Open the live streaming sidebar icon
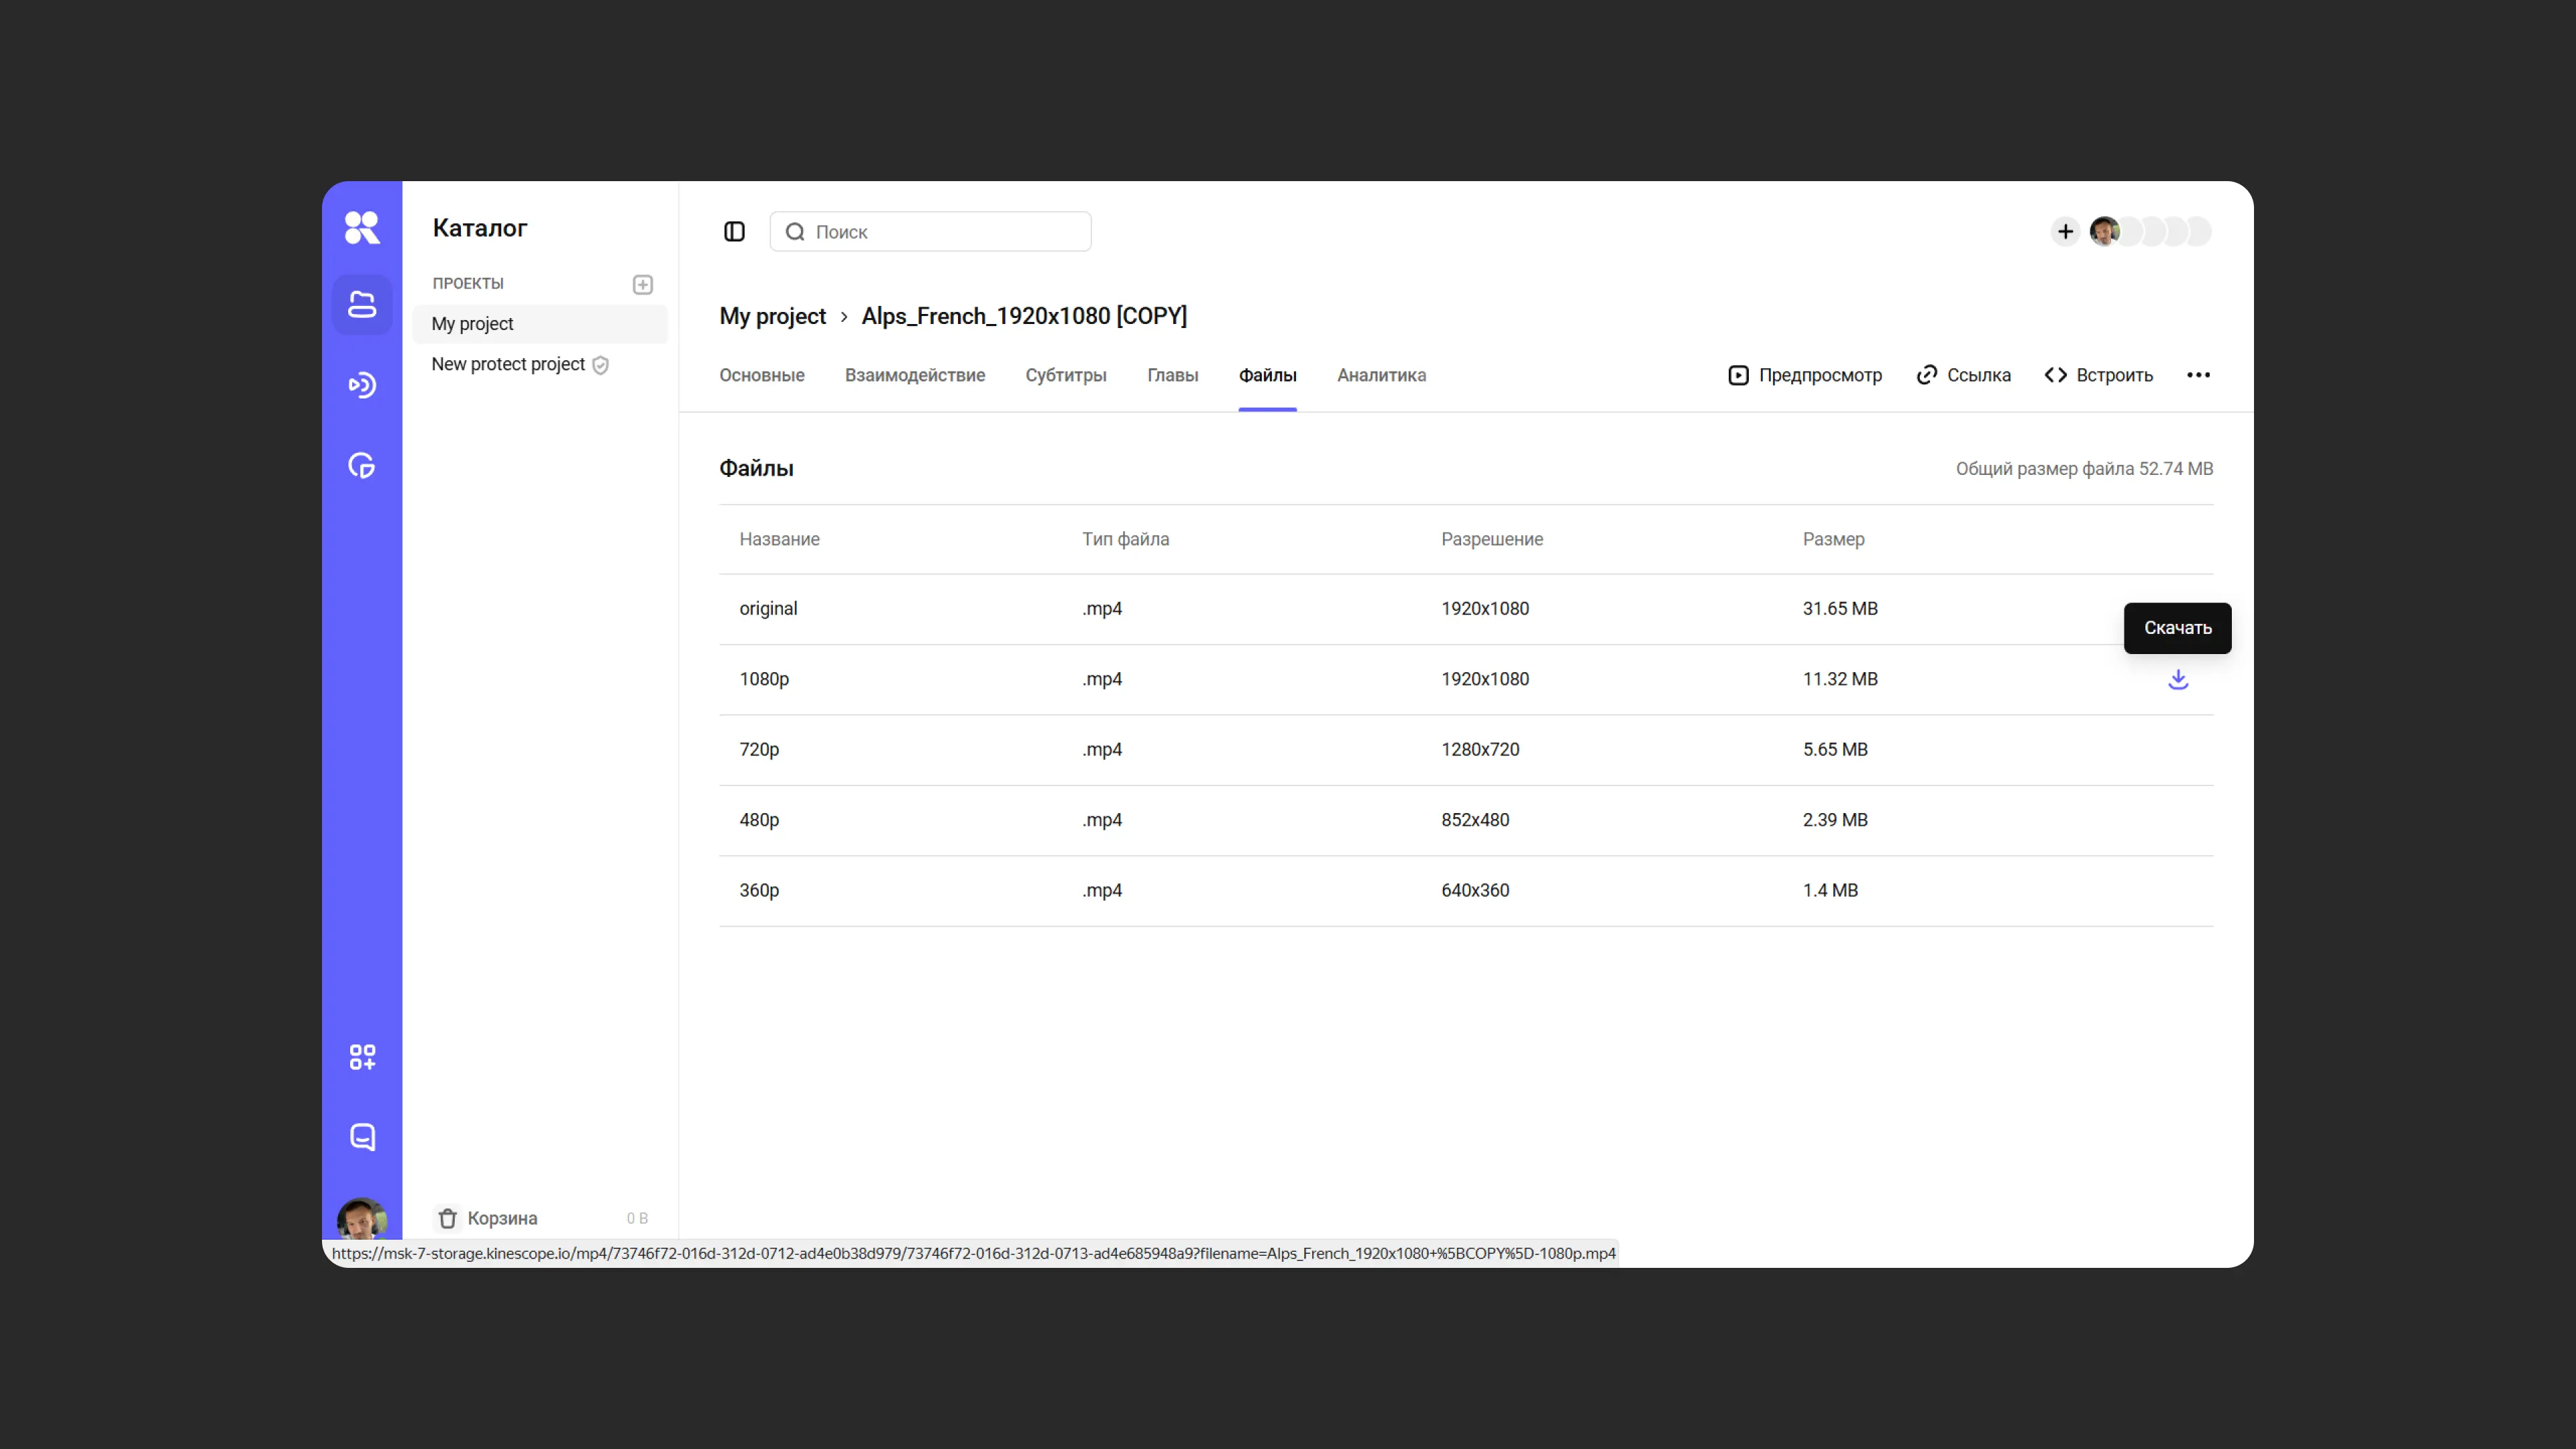The height and width of the screenshot is (1449, 2576). coord(361,385)
